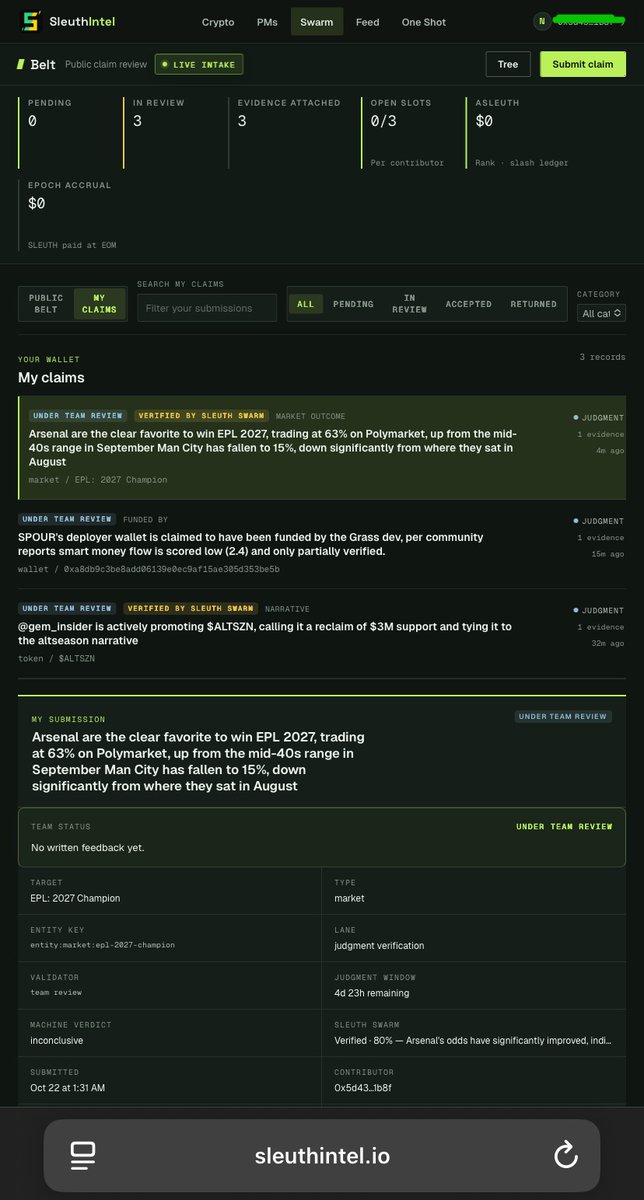This screenshot has width=644, height=1200.
Task: Click the No written feedback yet text
Action: 88,848
